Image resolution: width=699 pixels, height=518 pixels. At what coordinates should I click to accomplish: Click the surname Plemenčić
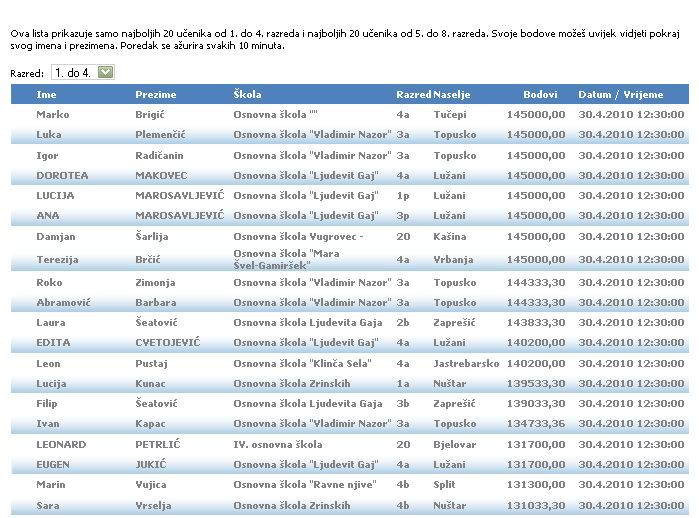(x=160, y=135)
